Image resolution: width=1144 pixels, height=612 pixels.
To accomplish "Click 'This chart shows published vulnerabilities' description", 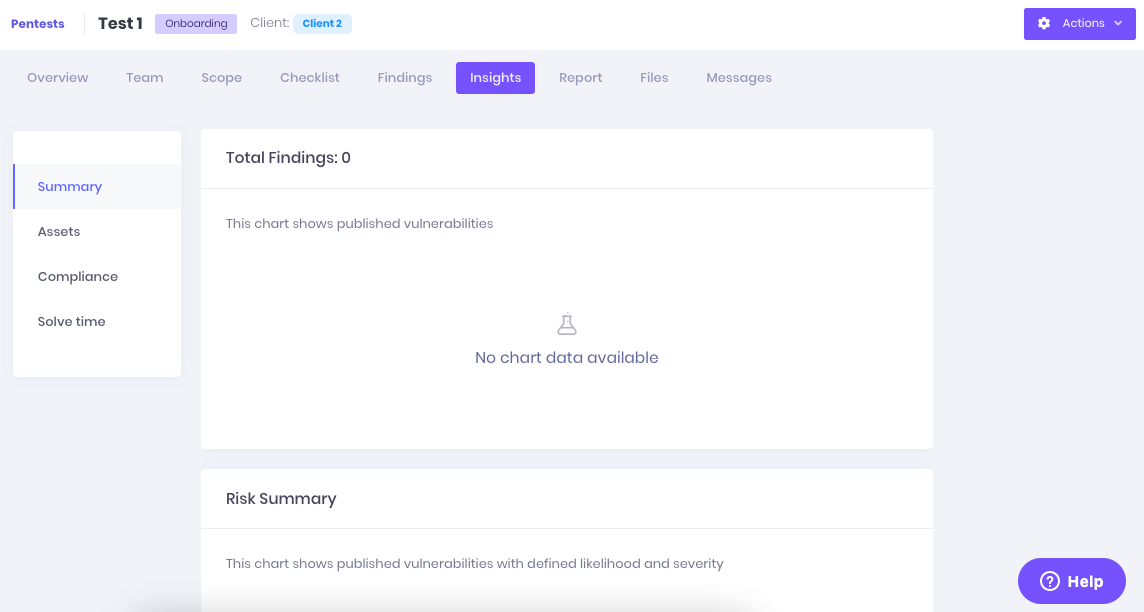I will tap(360, 224).
